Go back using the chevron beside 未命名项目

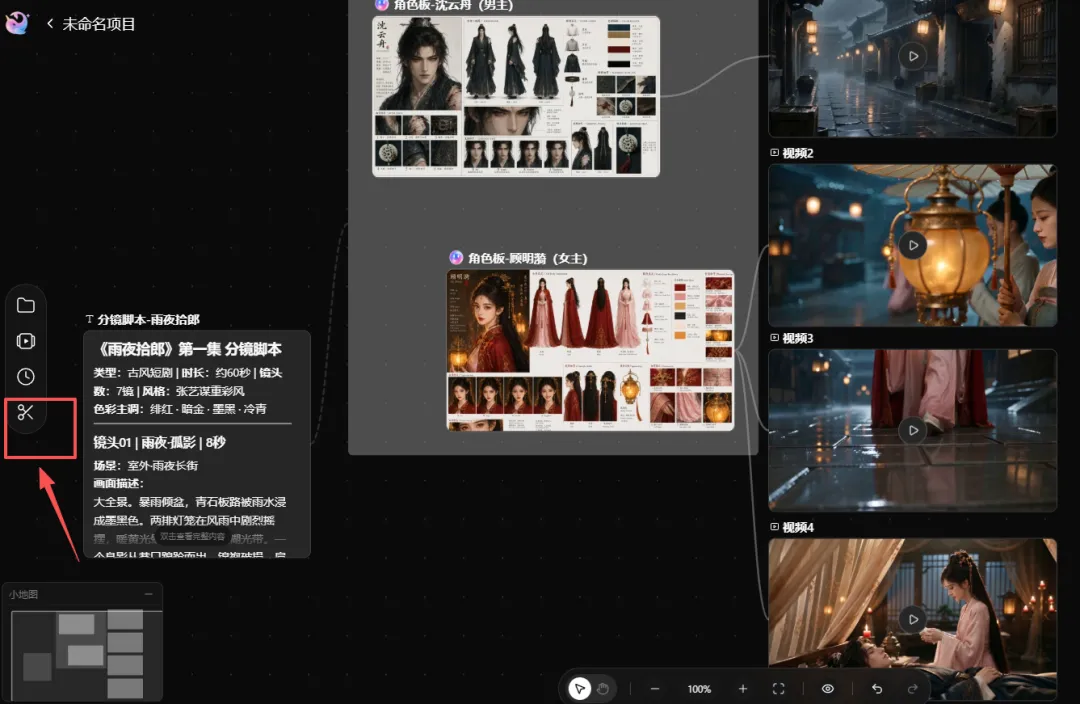[x=50, y=23]
